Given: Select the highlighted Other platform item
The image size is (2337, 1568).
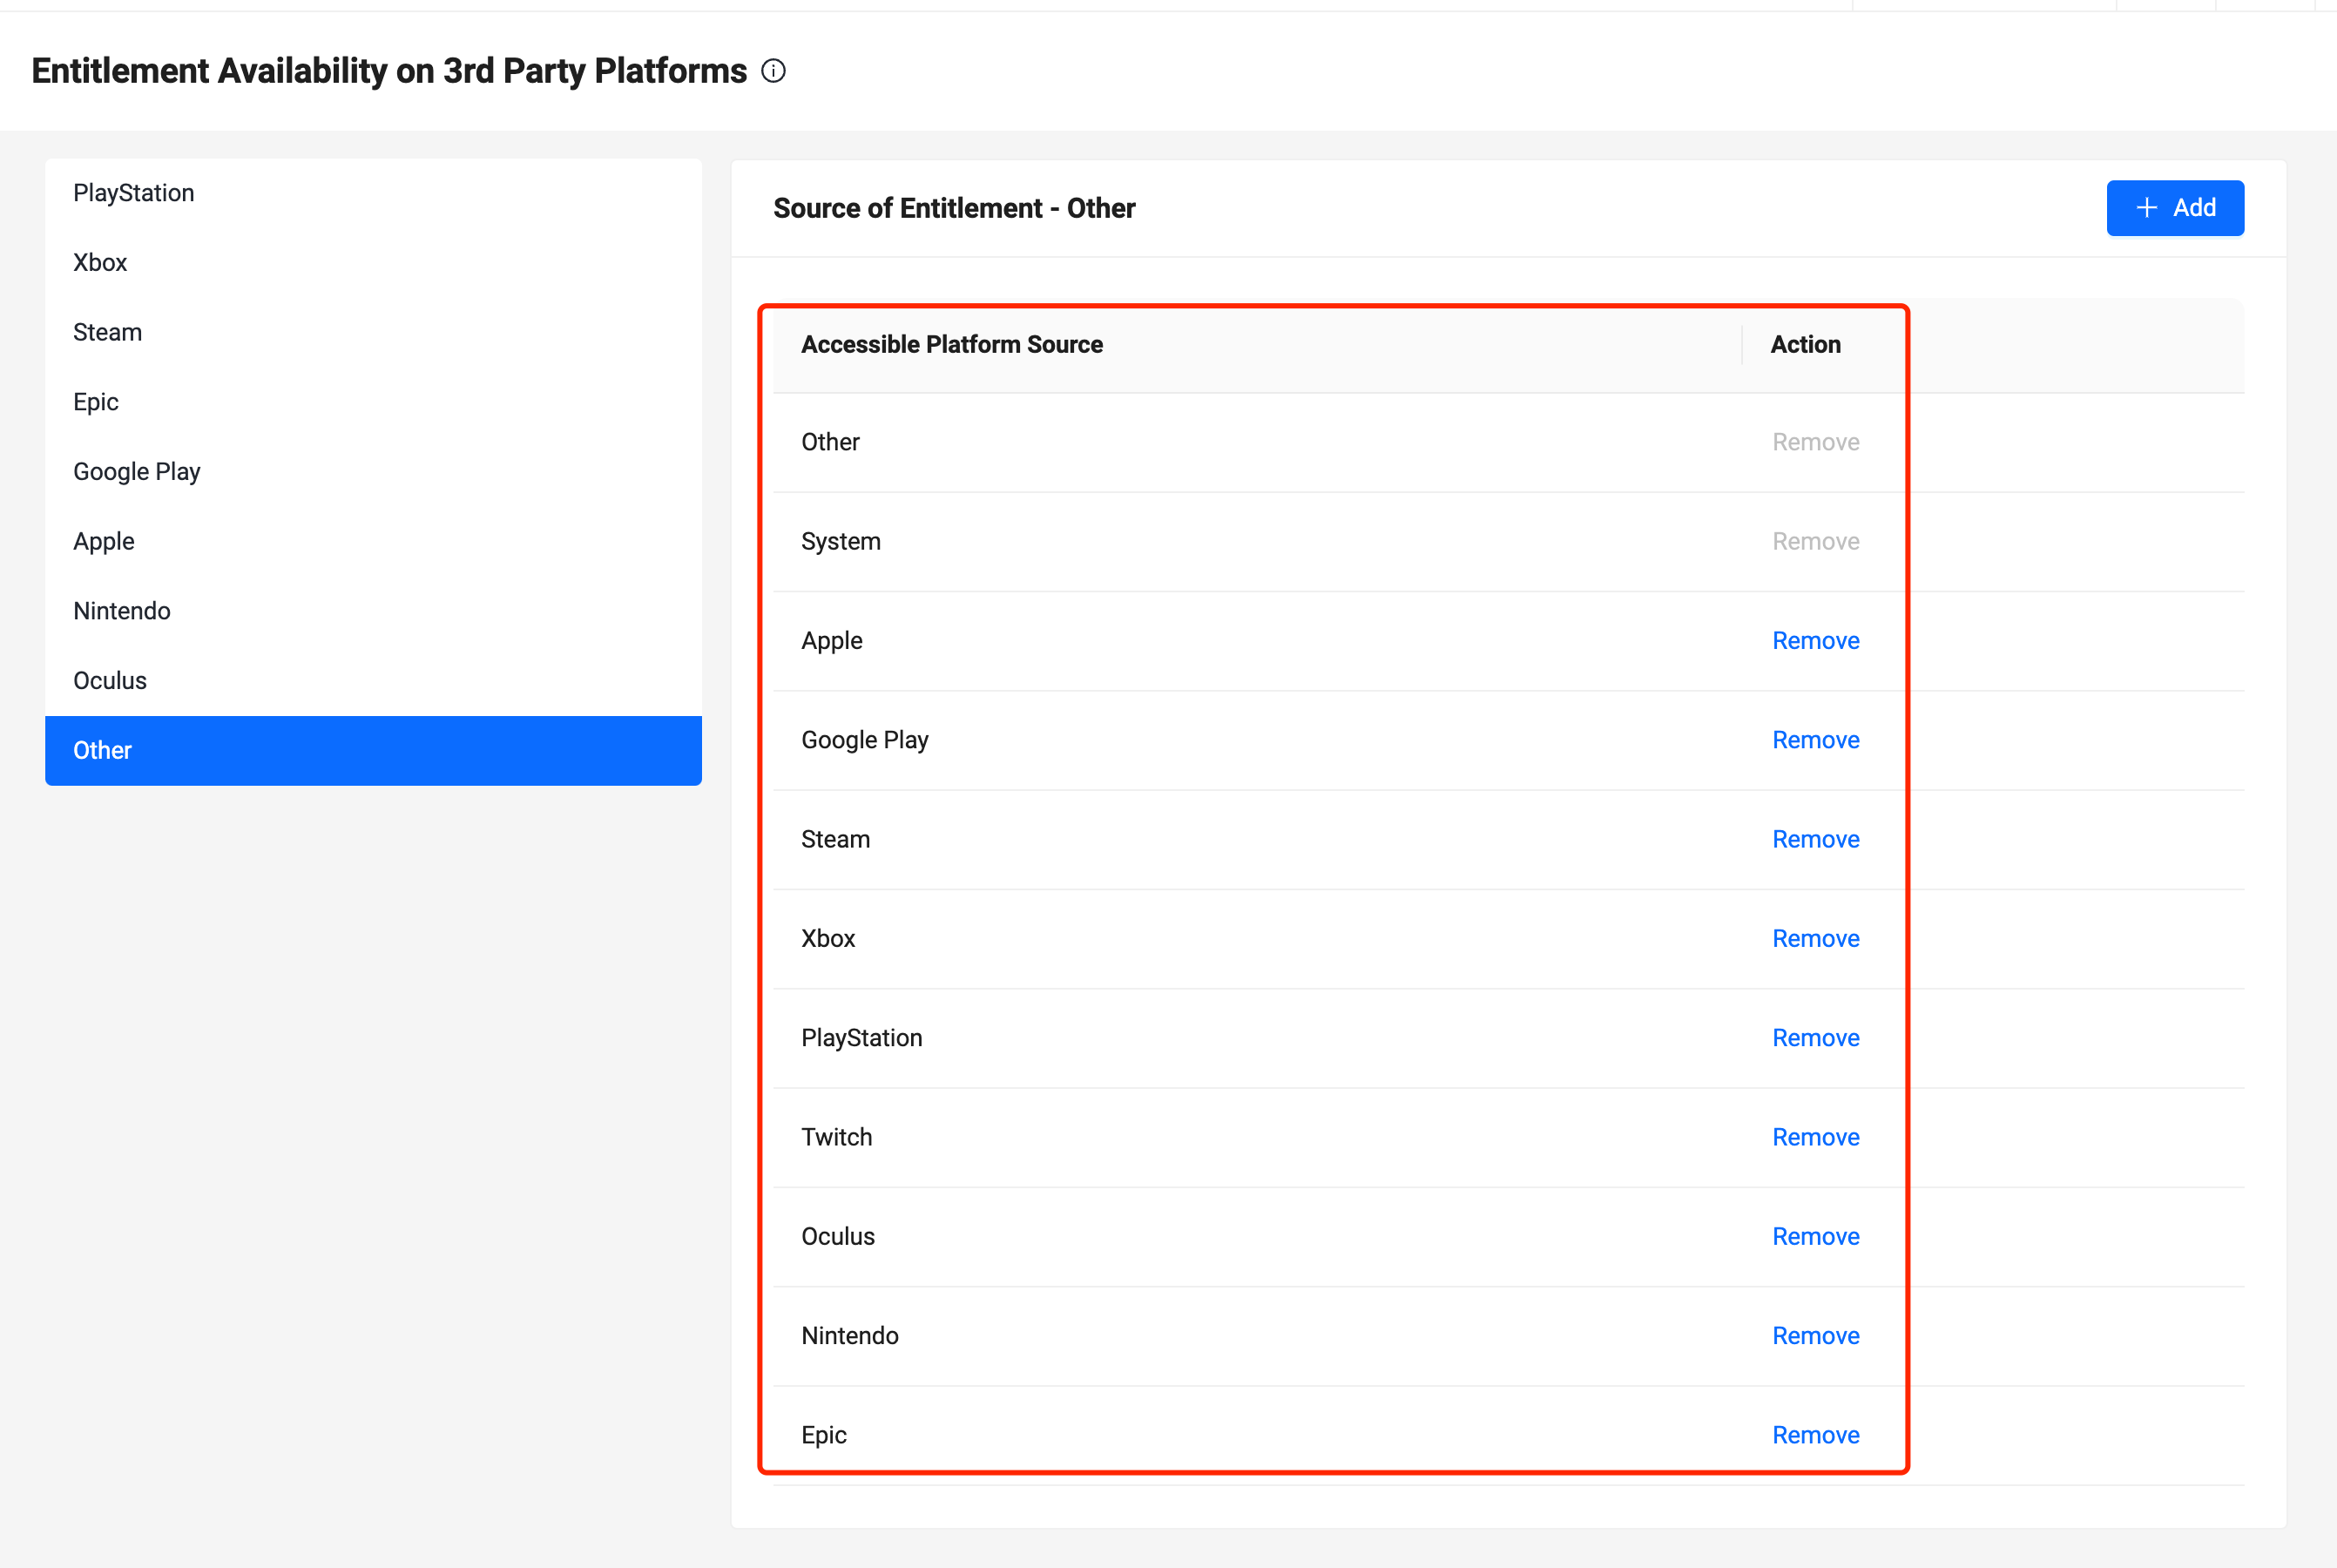Looking at the screenshot, I should tap(373, 750).
